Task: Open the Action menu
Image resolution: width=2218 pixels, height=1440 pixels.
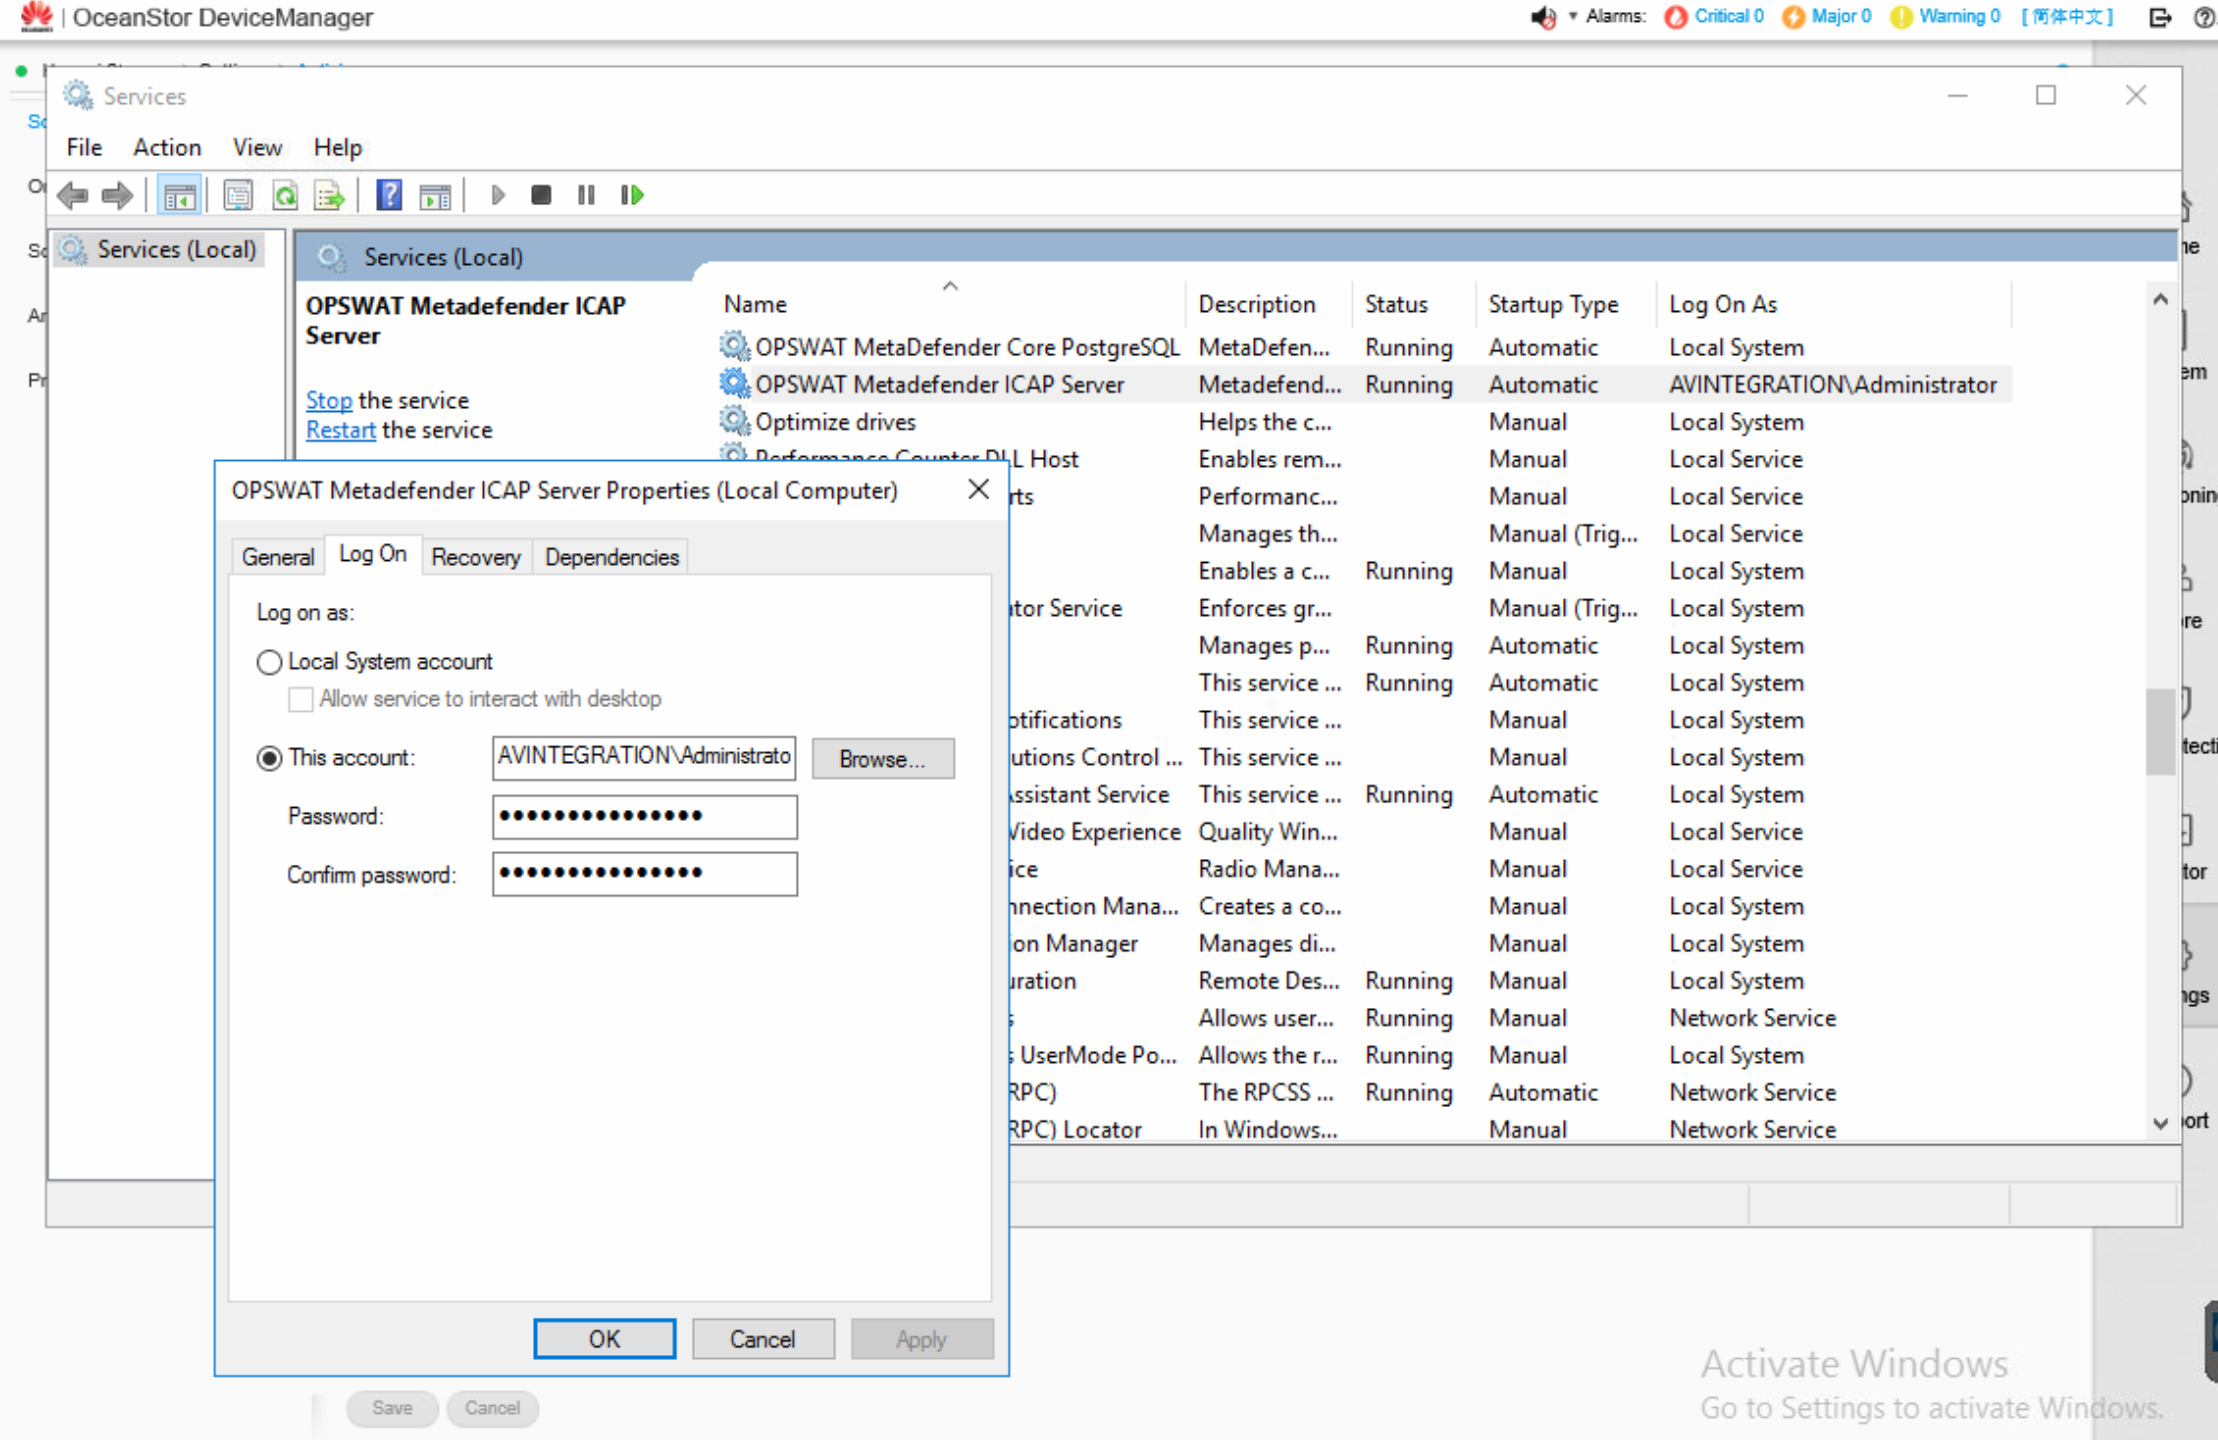Action: click(x=167, y=147)
